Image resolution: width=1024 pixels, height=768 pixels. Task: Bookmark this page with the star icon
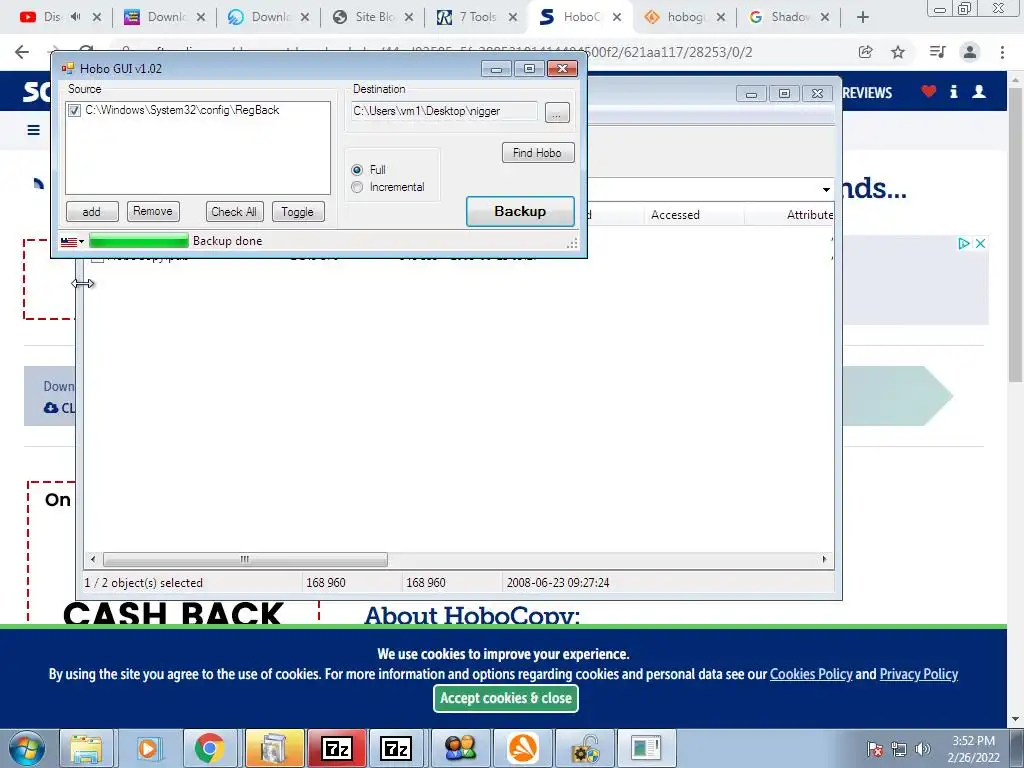(899, 52)
